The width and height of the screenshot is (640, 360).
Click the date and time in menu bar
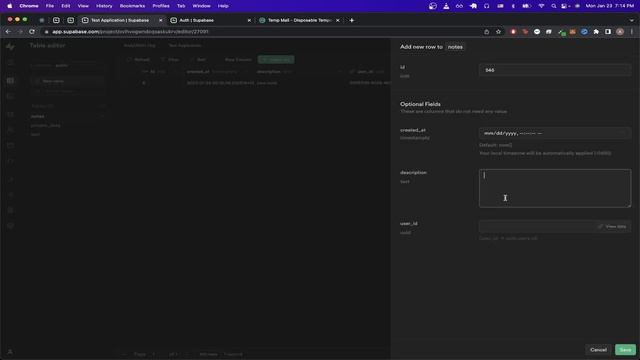pyautogui.click(x=610, y=6)
